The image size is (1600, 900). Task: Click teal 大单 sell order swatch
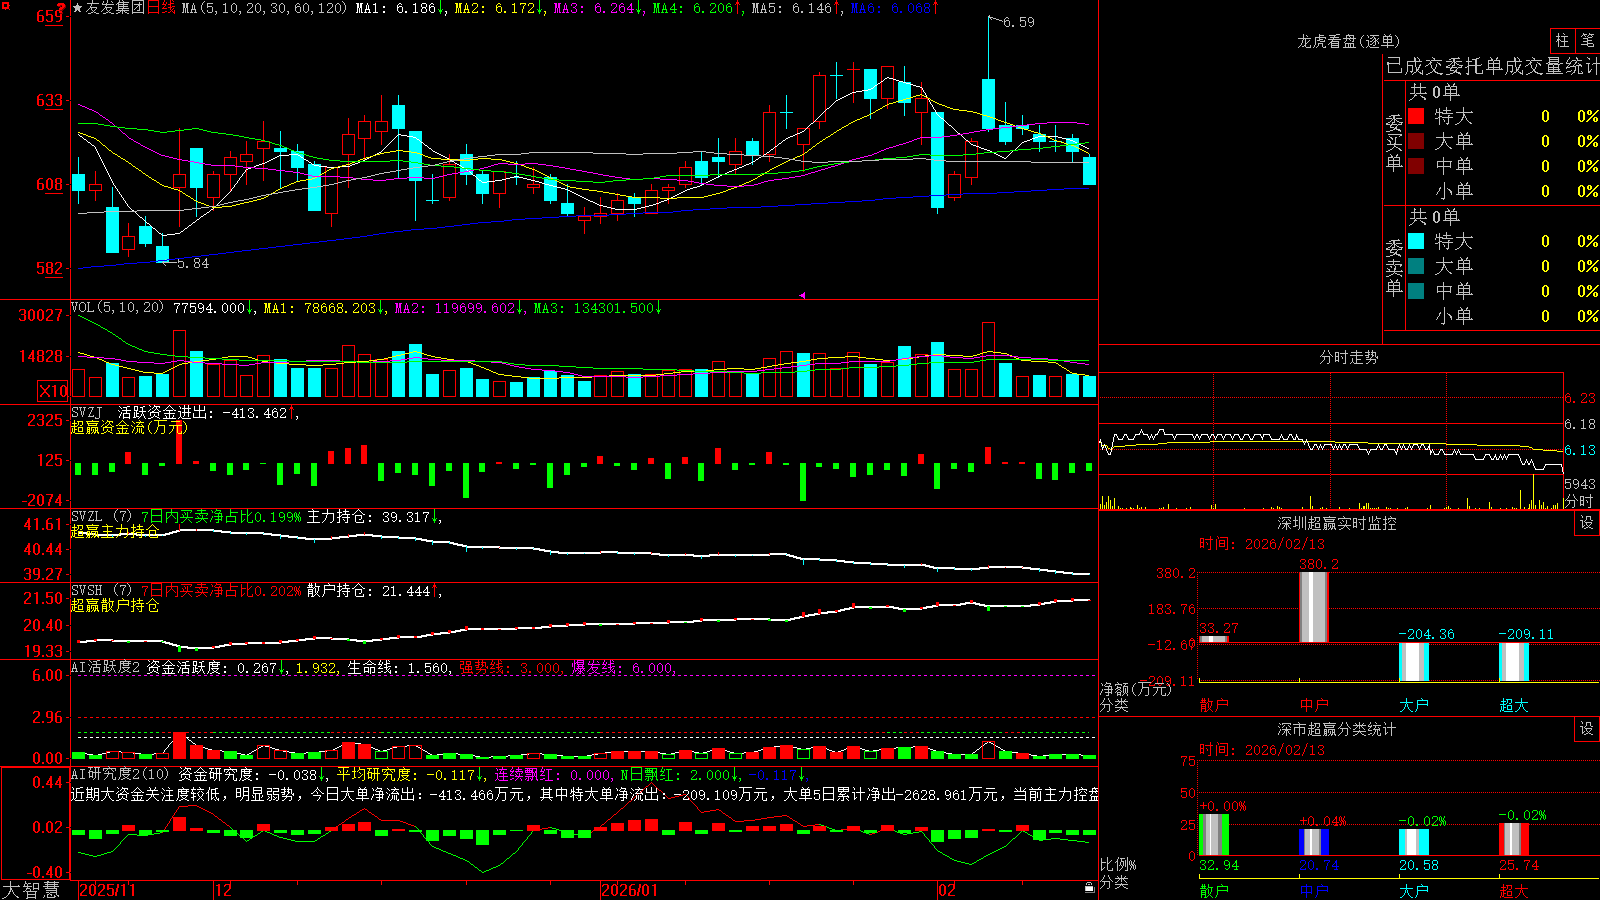tap(1416, 266)
